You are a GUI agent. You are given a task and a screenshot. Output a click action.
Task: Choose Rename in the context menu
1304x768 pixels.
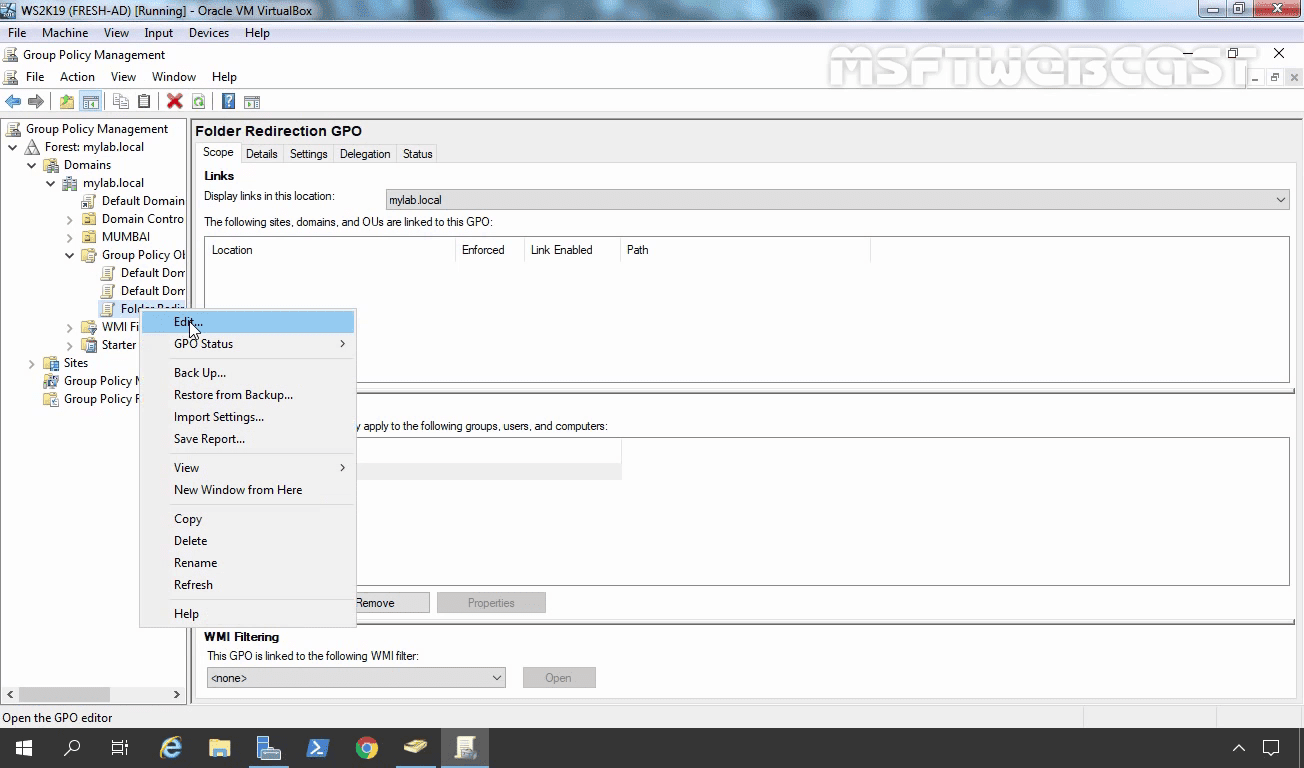pyautogui.click(x=248, y=563)
